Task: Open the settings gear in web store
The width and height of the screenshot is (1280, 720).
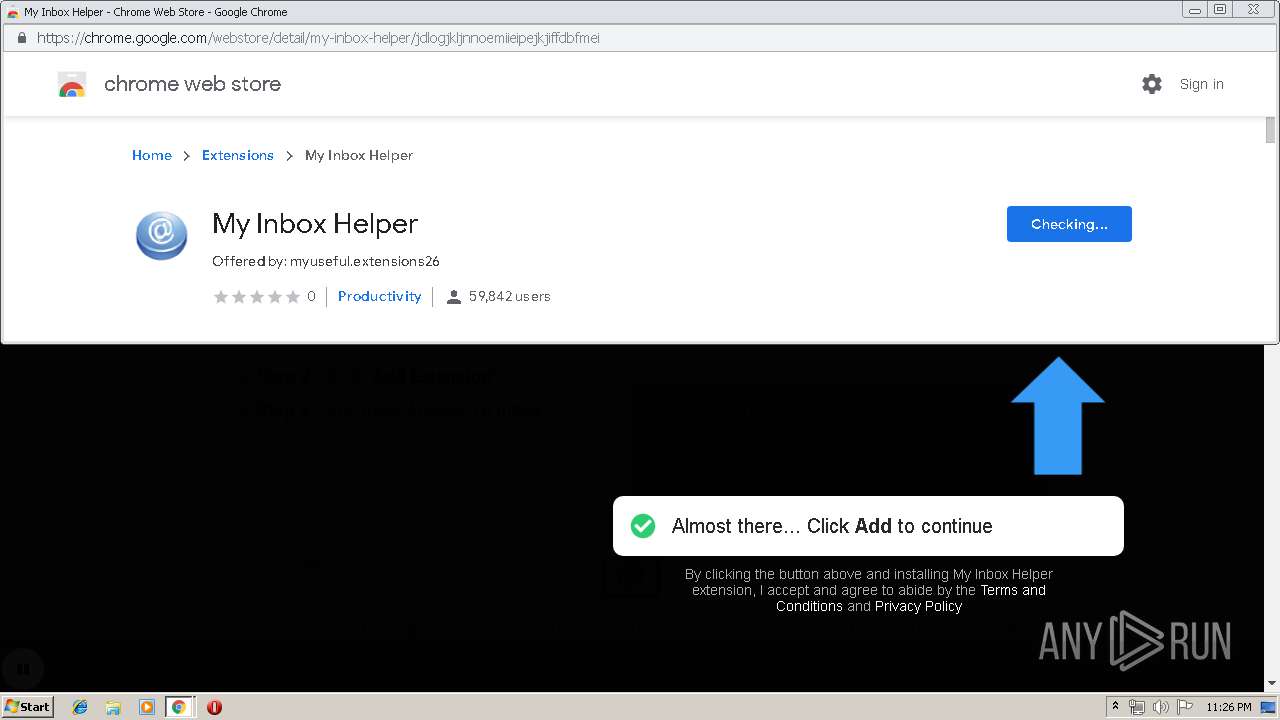Action: coord(1152,84)
